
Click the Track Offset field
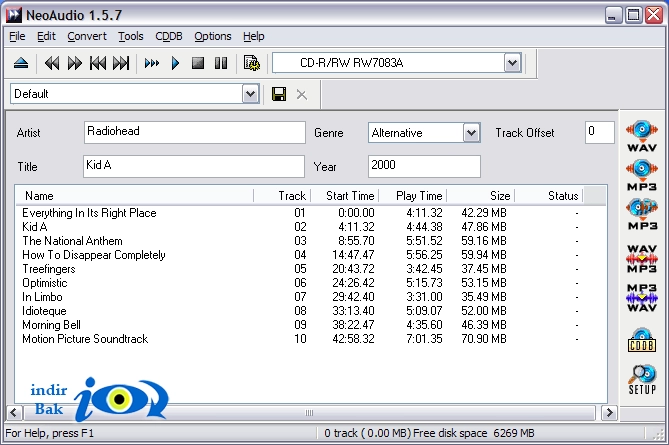[599, 132]
